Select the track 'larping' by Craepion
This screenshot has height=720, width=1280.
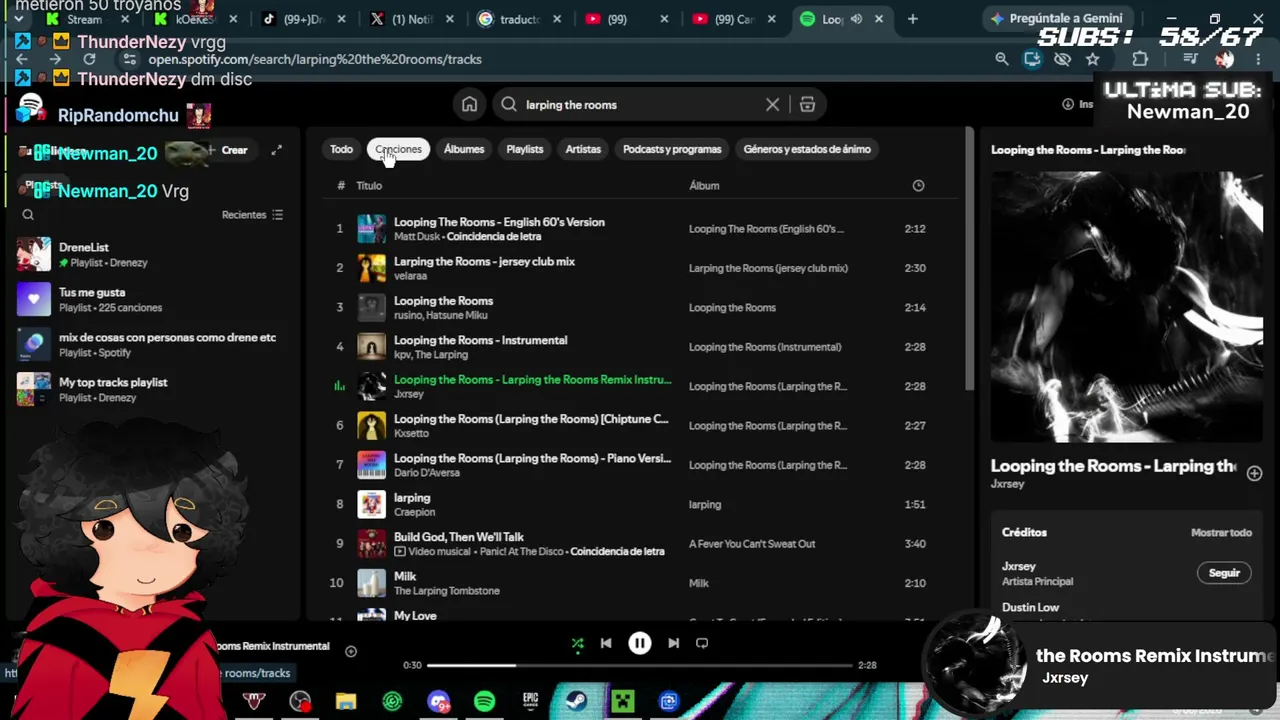click(x=412, y=498)
